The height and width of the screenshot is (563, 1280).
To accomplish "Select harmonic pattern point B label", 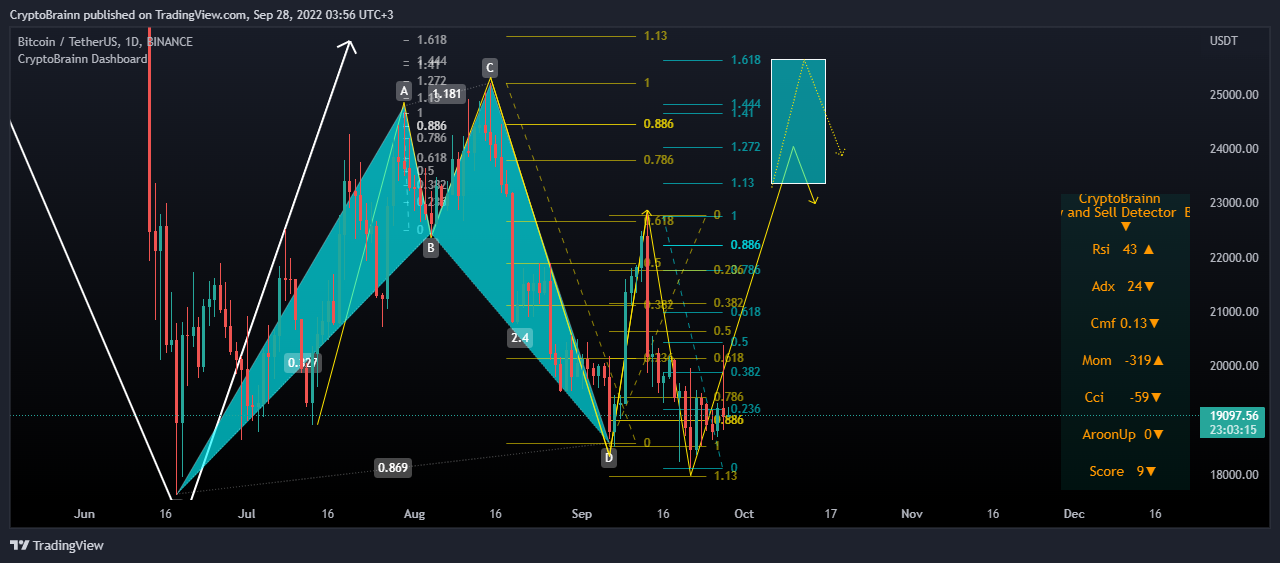I will pyautogui.click(x=430, y=247).
